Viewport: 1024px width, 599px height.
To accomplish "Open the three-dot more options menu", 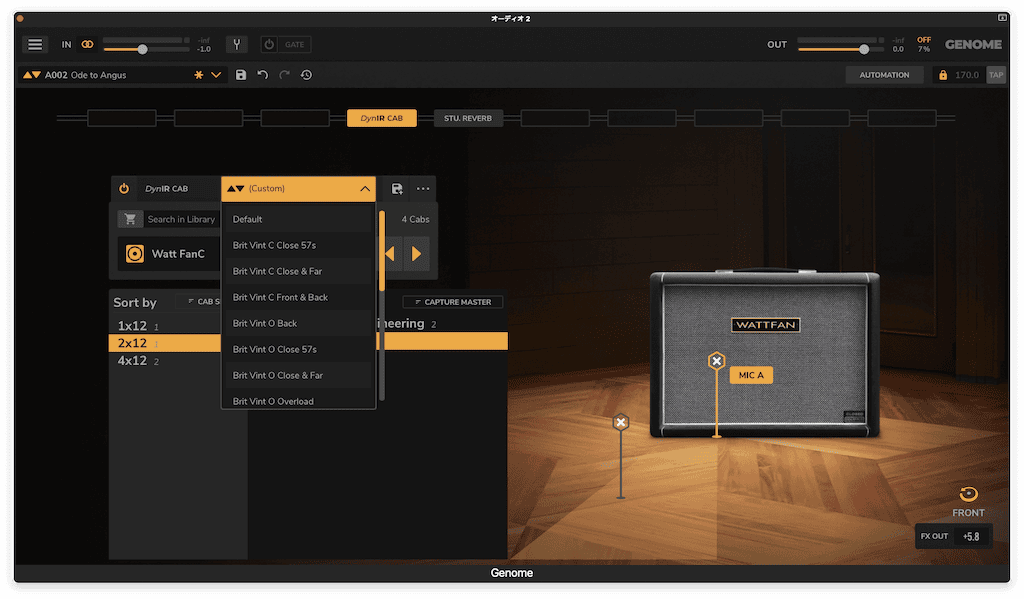I will [423, 189].
